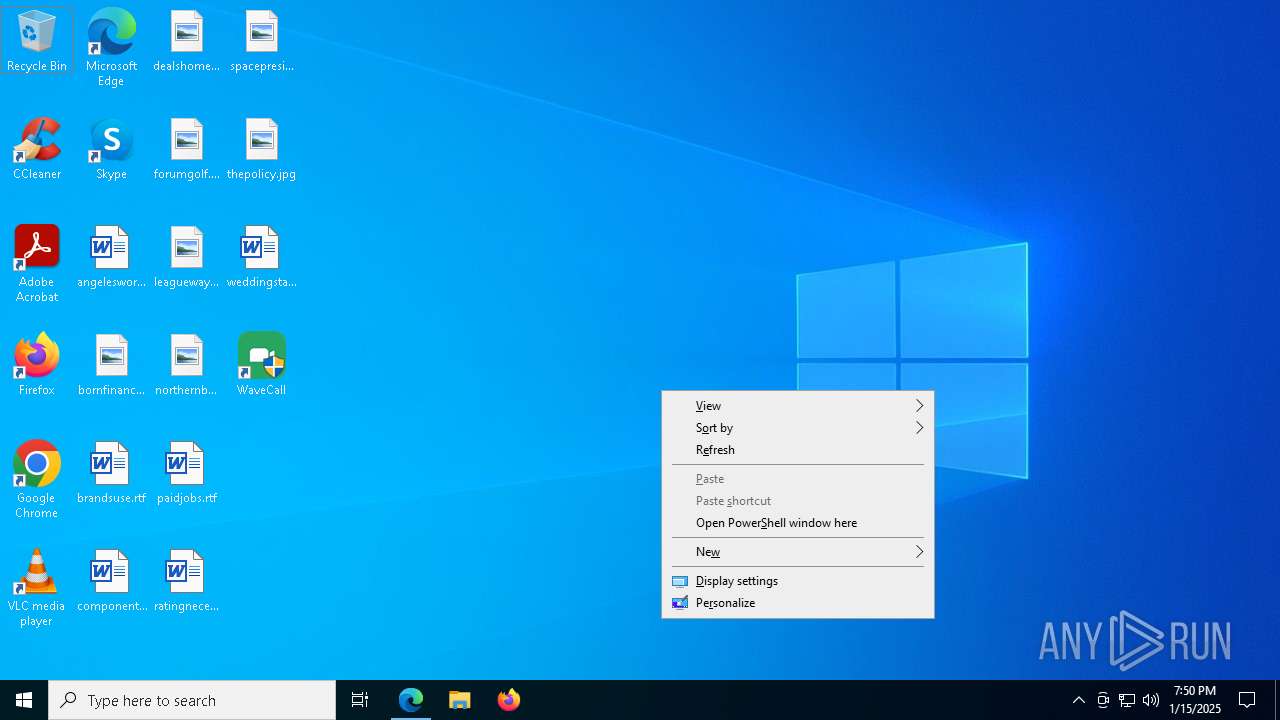The width and height of the screenshot is (1280, 720).
Task: Select the Adobe Acrobat desktop shortcut
Action: click(x=37, y=263)
